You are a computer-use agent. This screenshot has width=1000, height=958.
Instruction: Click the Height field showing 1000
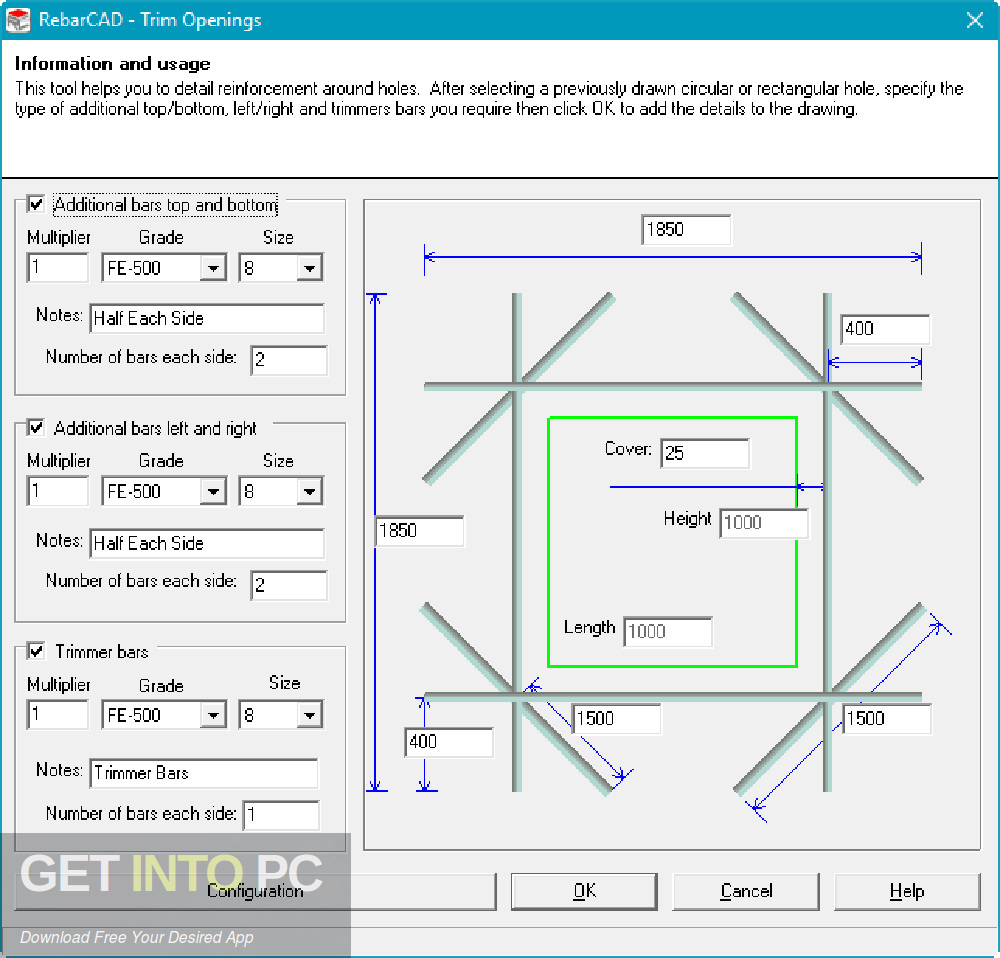[x=764, y=523]
